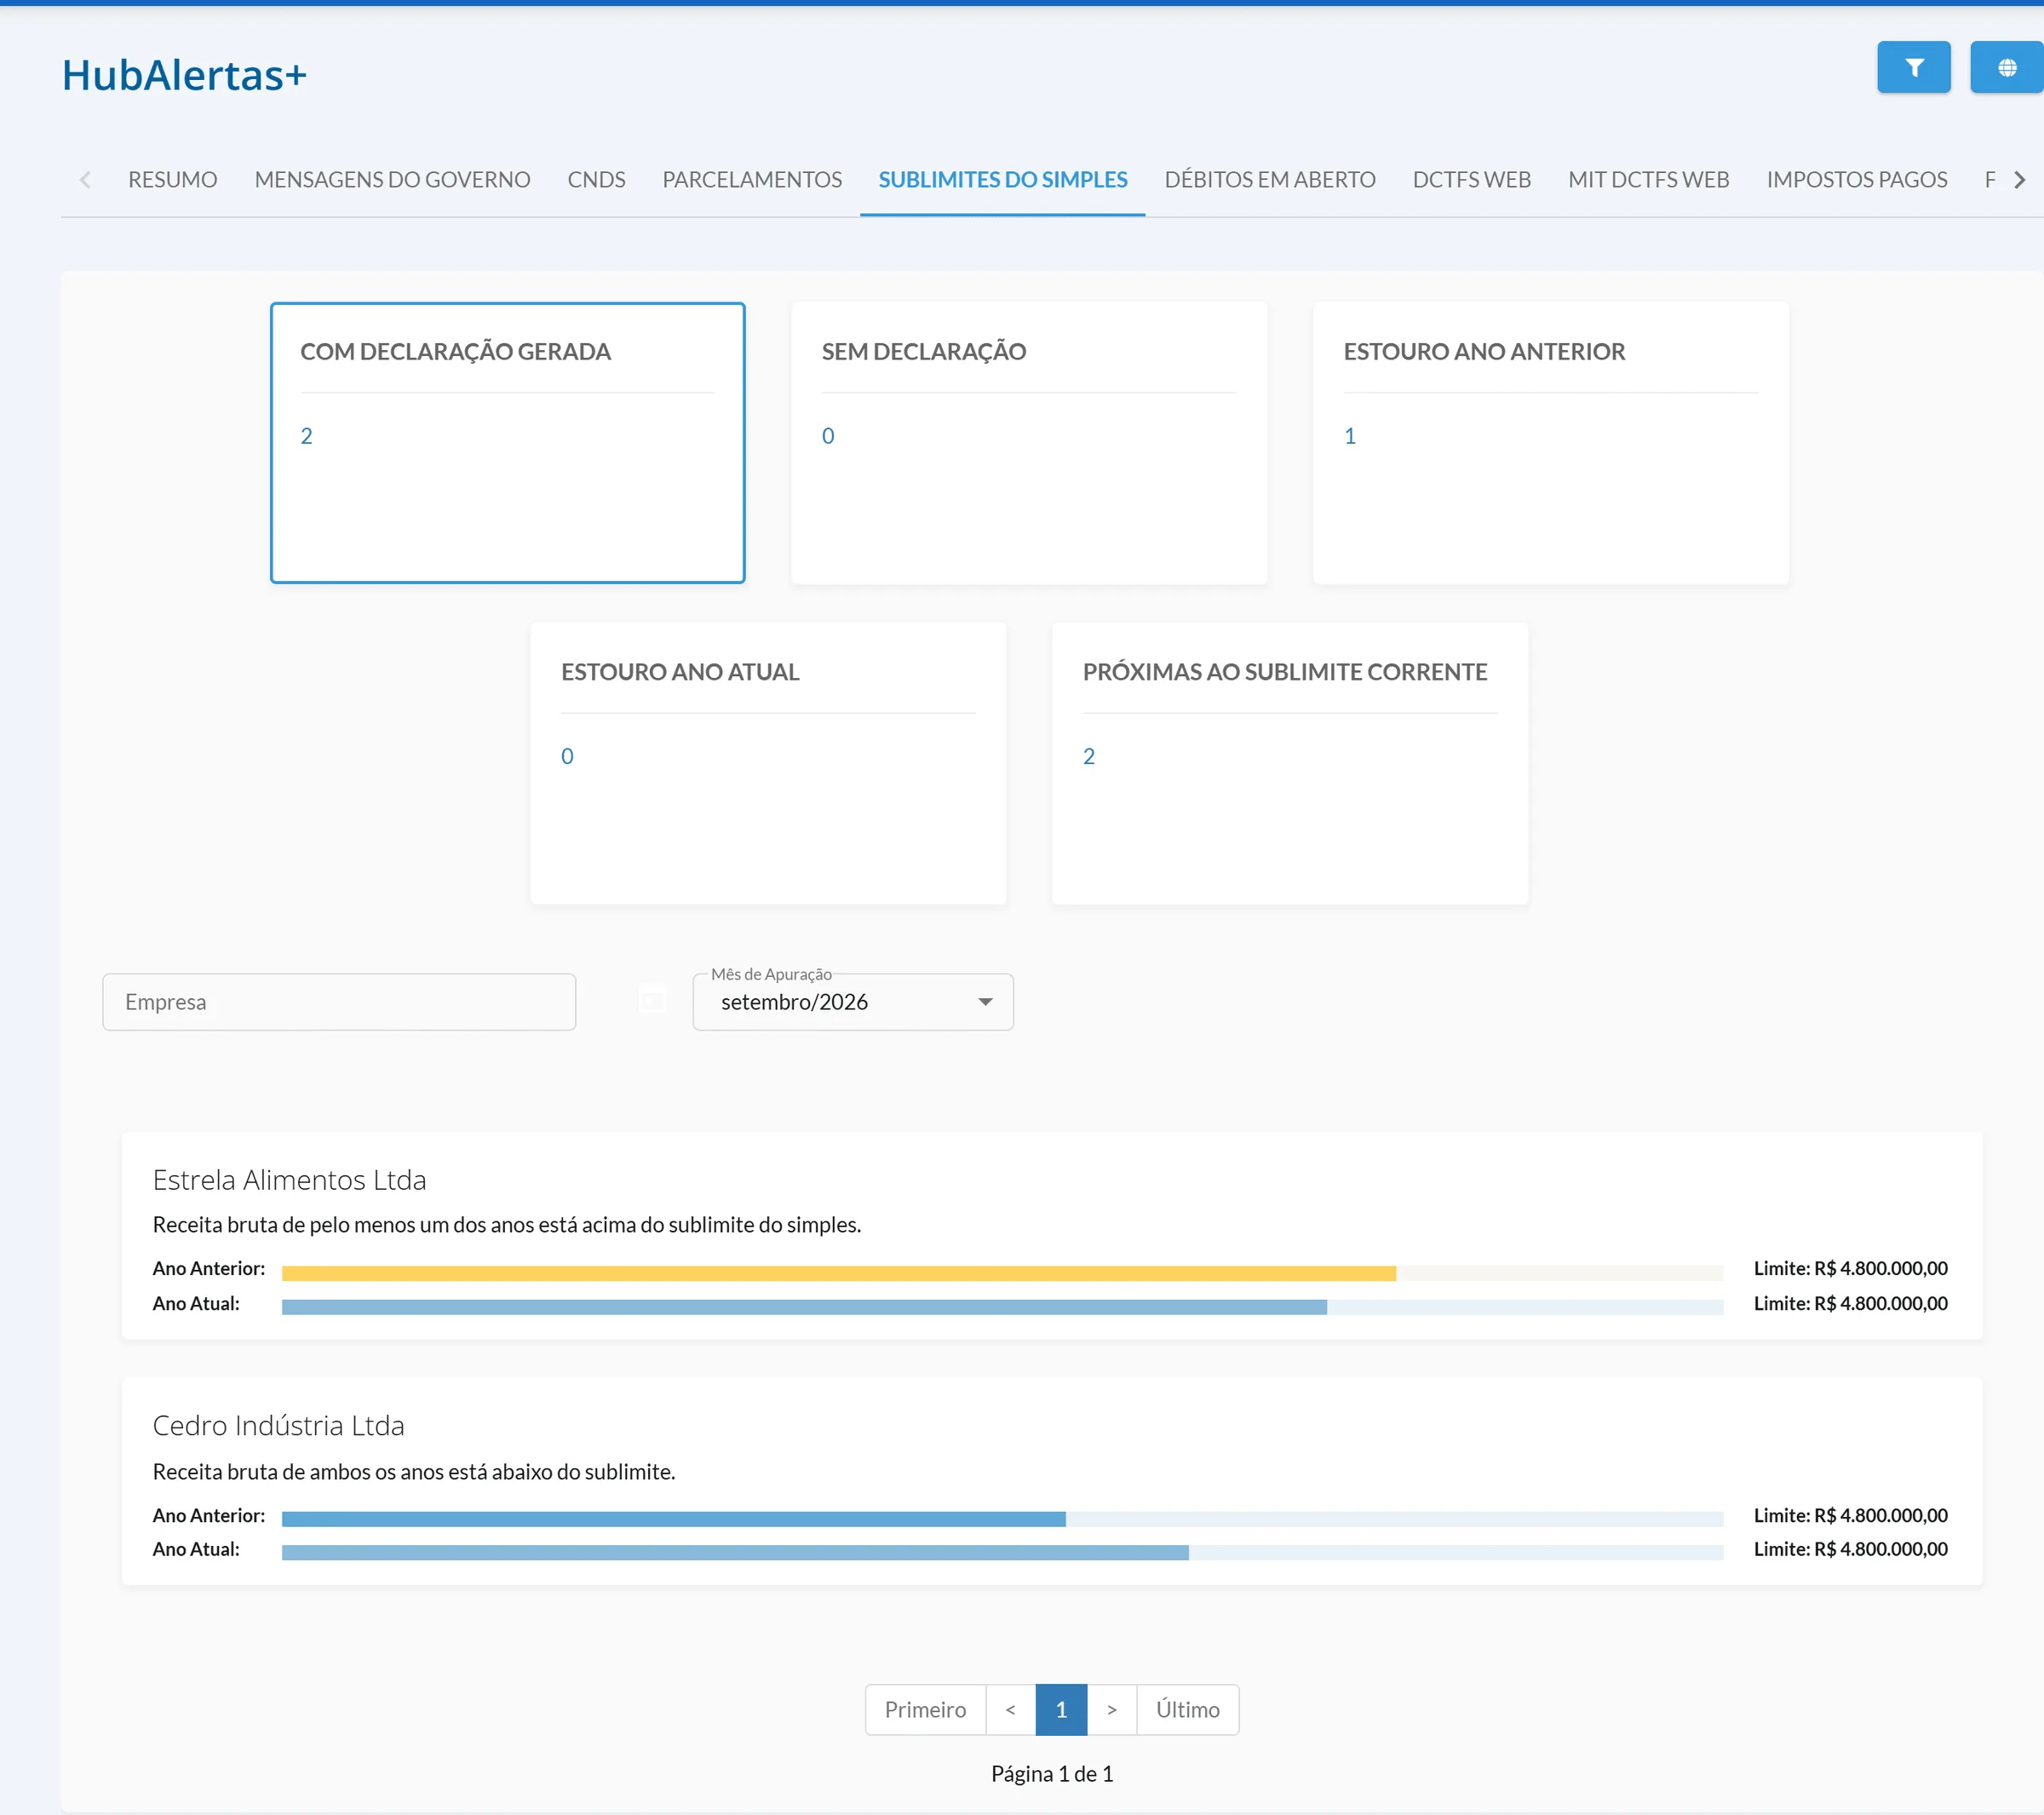2044x1815 pixels.
Task: Click the globe icon button
Action: [2006, 67]
